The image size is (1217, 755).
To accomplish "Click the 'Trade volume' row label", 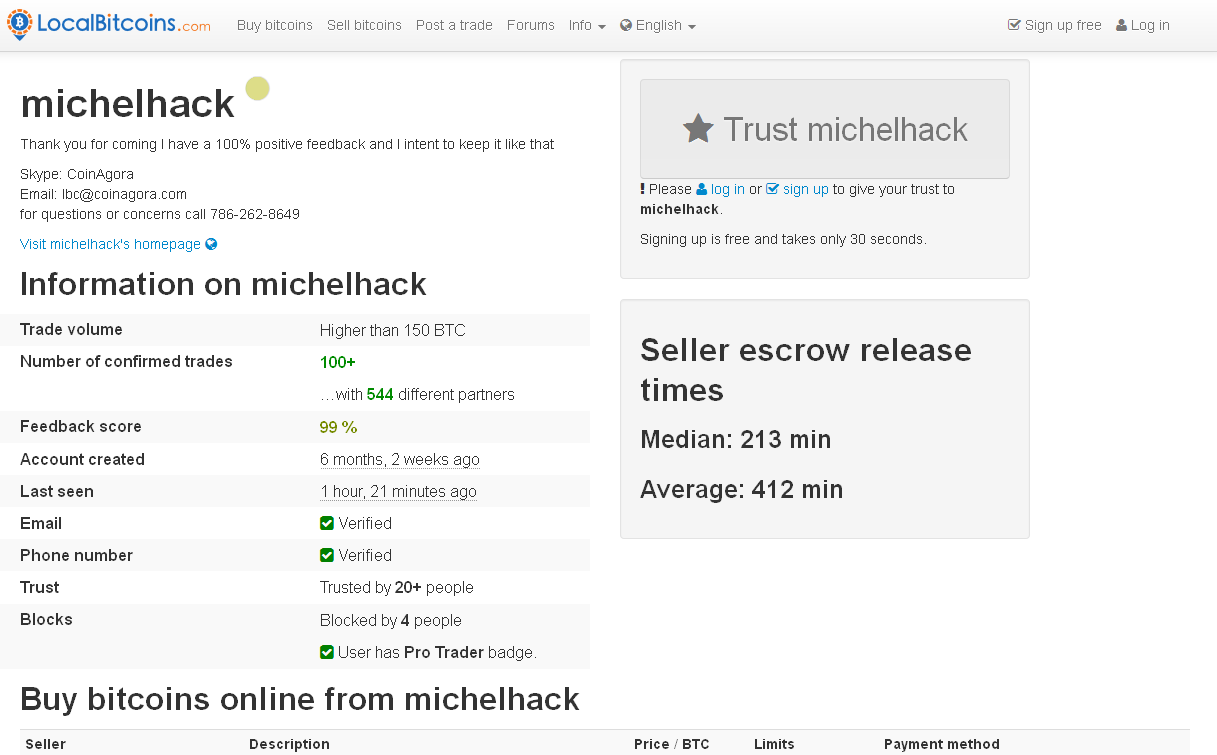I will (71, 330).
